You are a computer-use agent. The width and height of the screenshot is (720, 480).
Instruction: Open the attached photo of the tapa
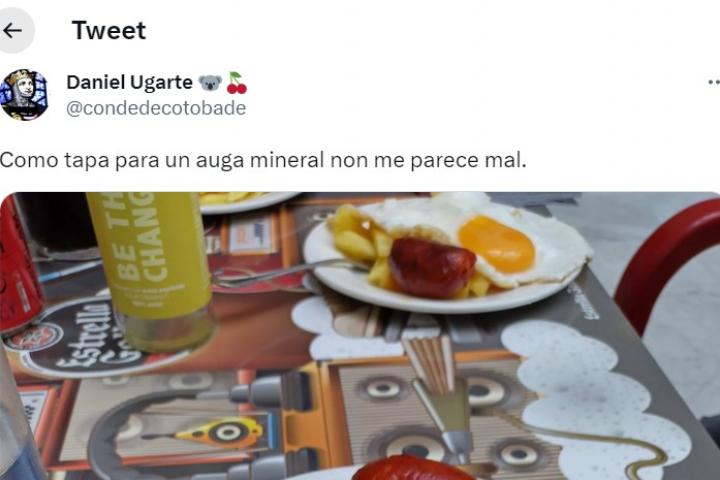pos(360,336)
